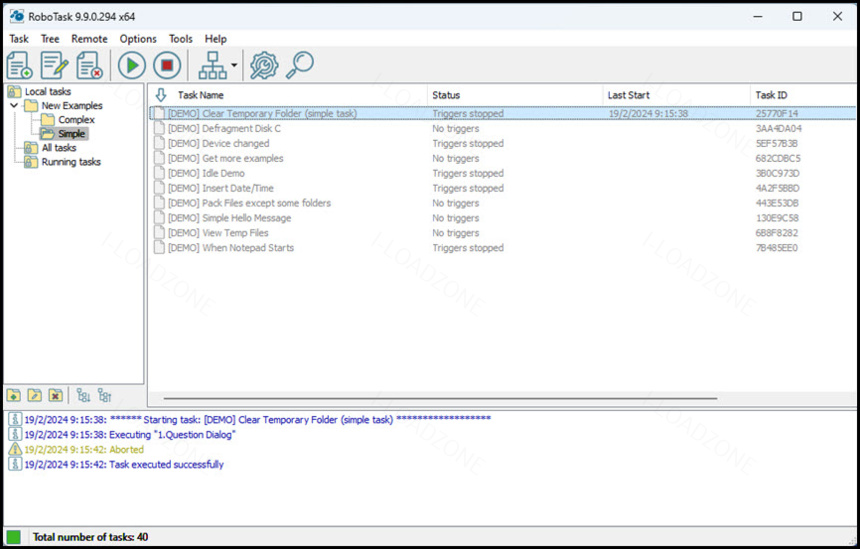Viewport: 860px width, 549px height.
Task: Click the edit folder icon below tree
Action: point(35,395)
